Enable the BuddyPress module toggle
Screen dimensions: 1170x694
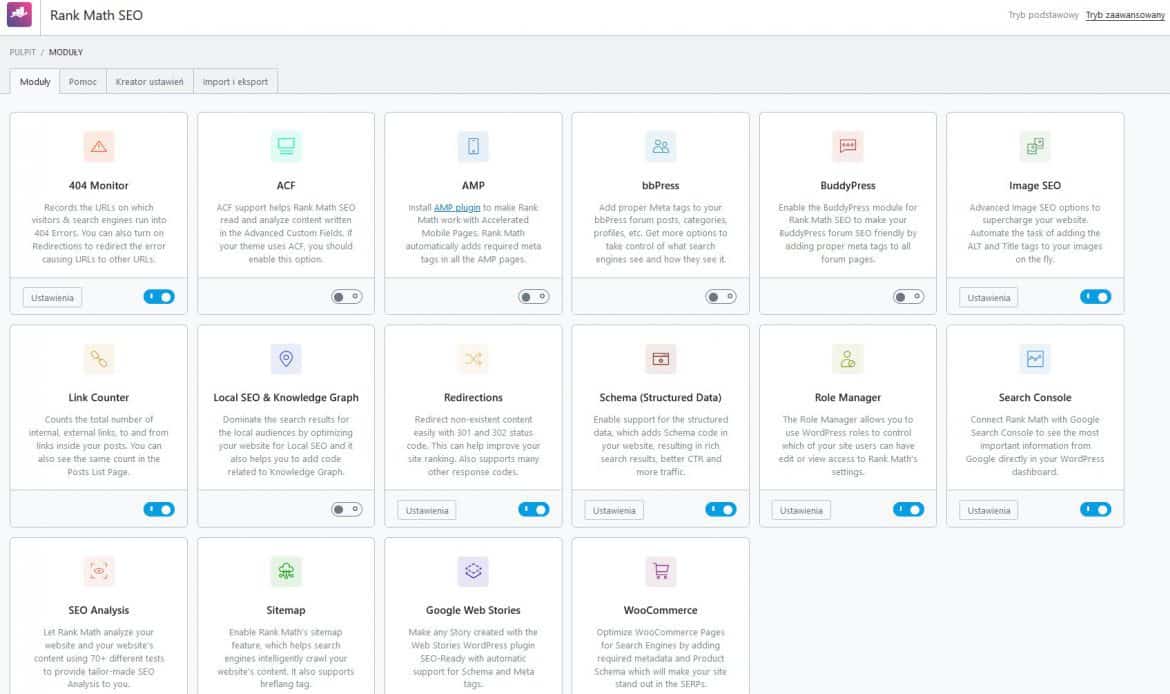coord(908,297)
